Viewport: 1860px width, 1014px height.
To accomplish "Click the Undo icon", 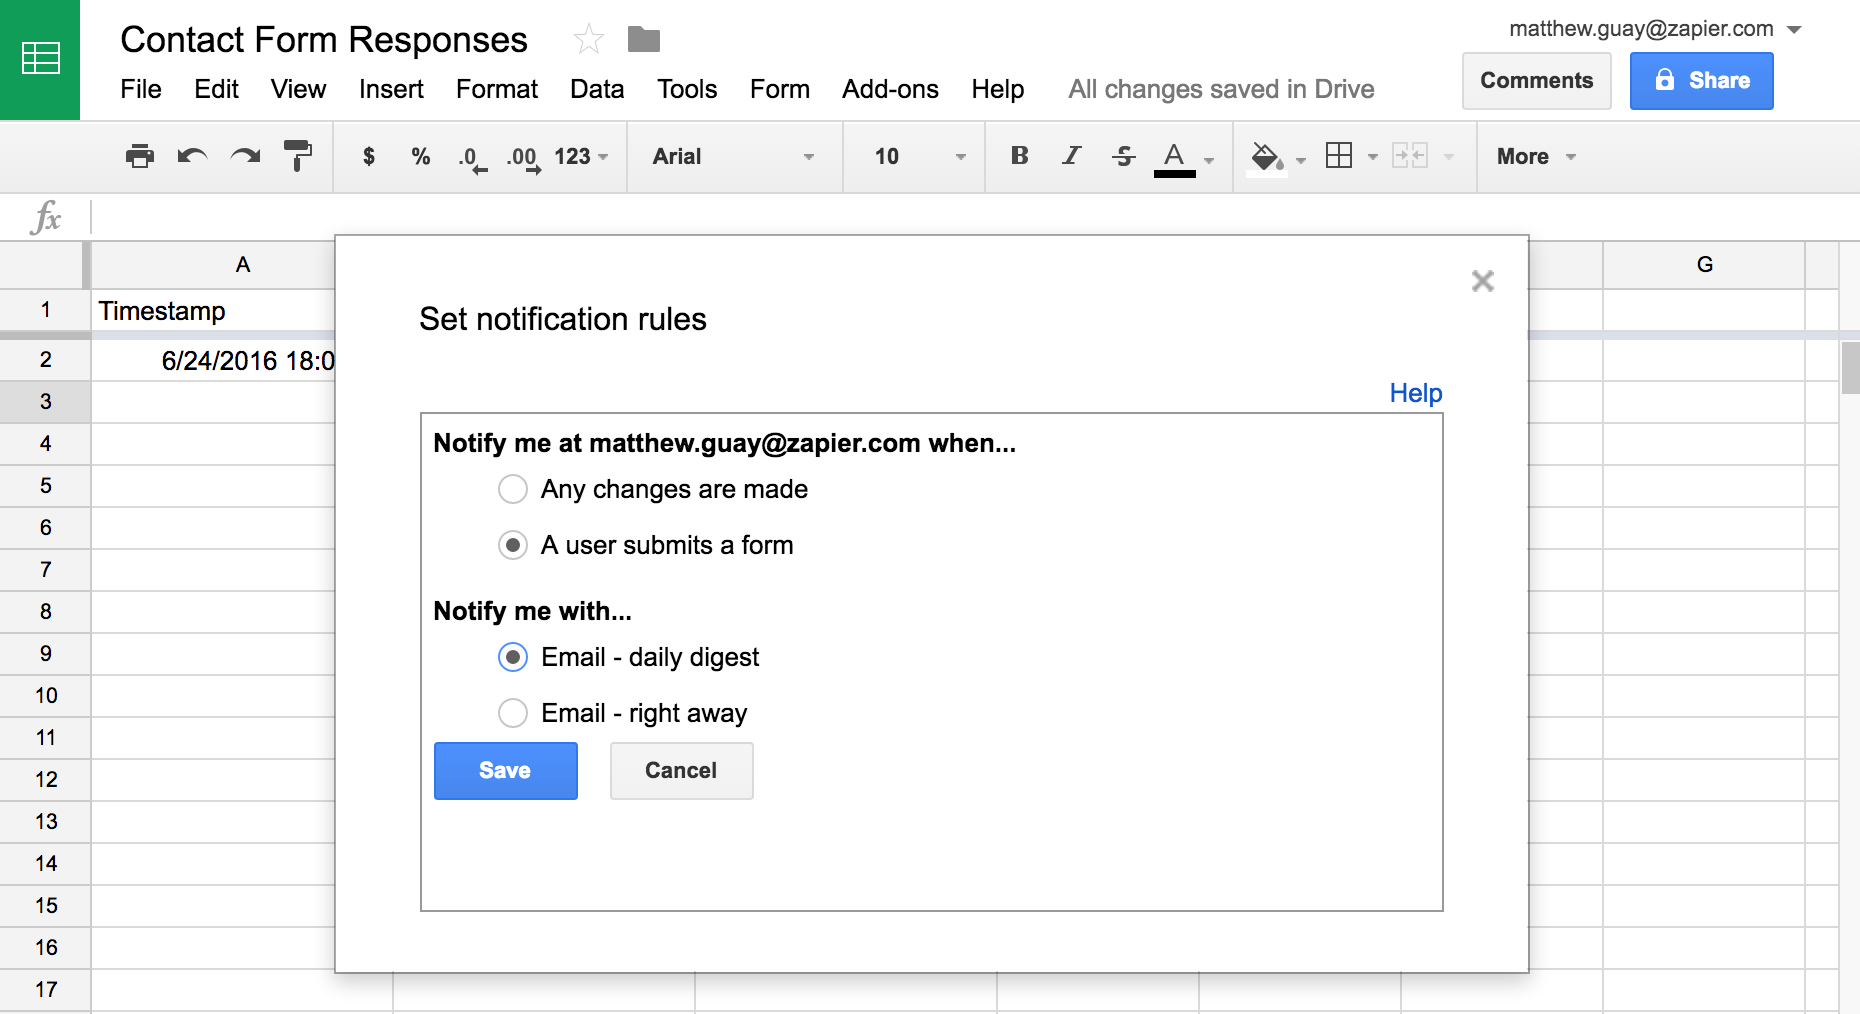I will pos(191,156).
